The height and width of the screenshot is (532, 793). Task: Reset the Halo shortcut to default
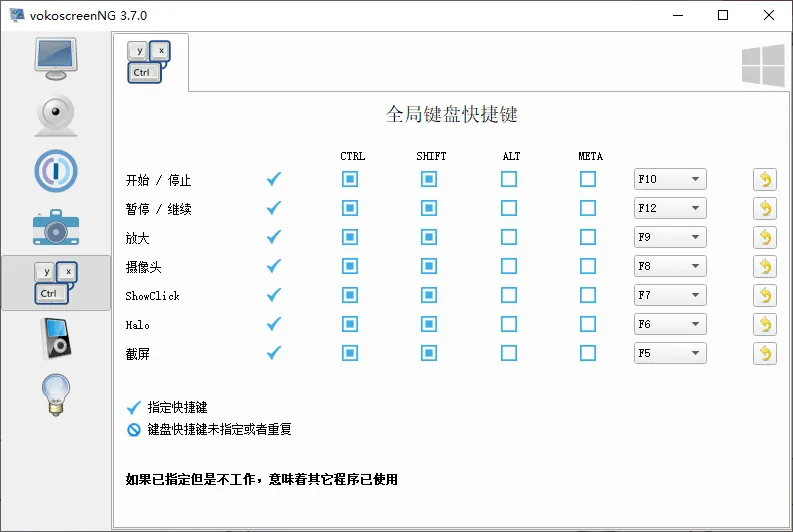[765, 324]
